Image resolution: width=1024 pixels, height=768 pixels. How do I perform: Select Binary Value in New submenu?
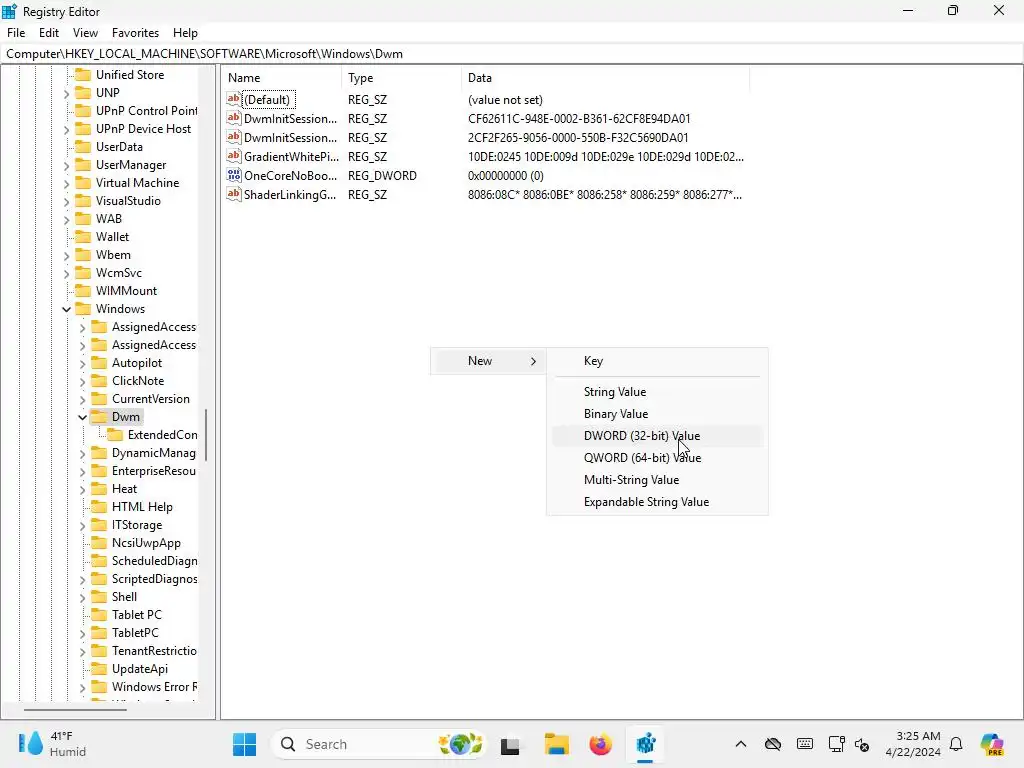tap(657, 414)
